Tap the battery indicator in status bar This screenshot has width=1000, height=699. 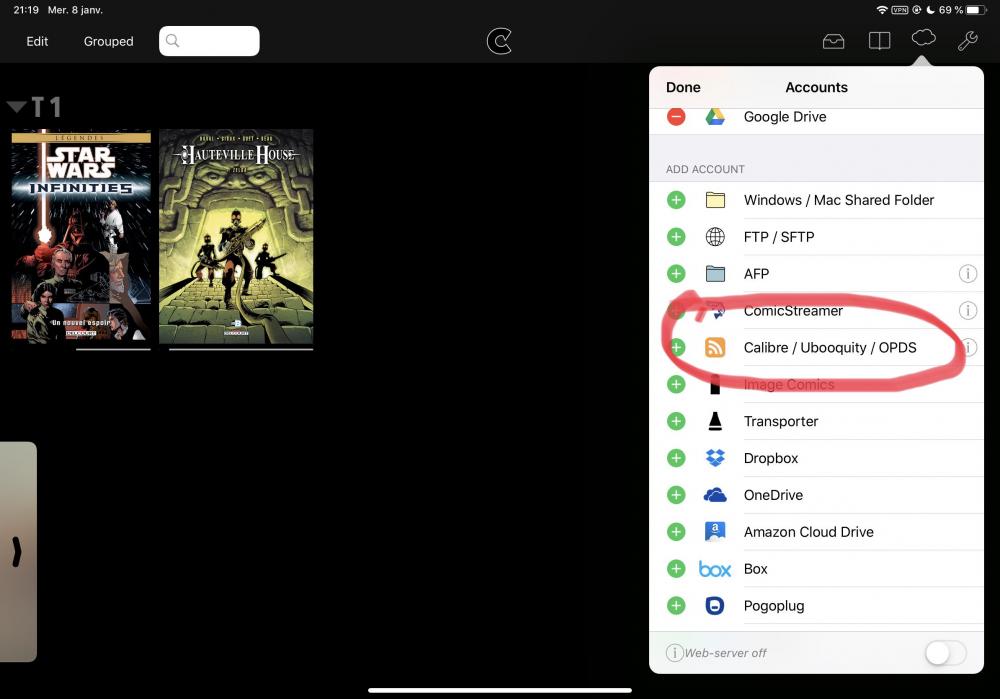[976, 10]
